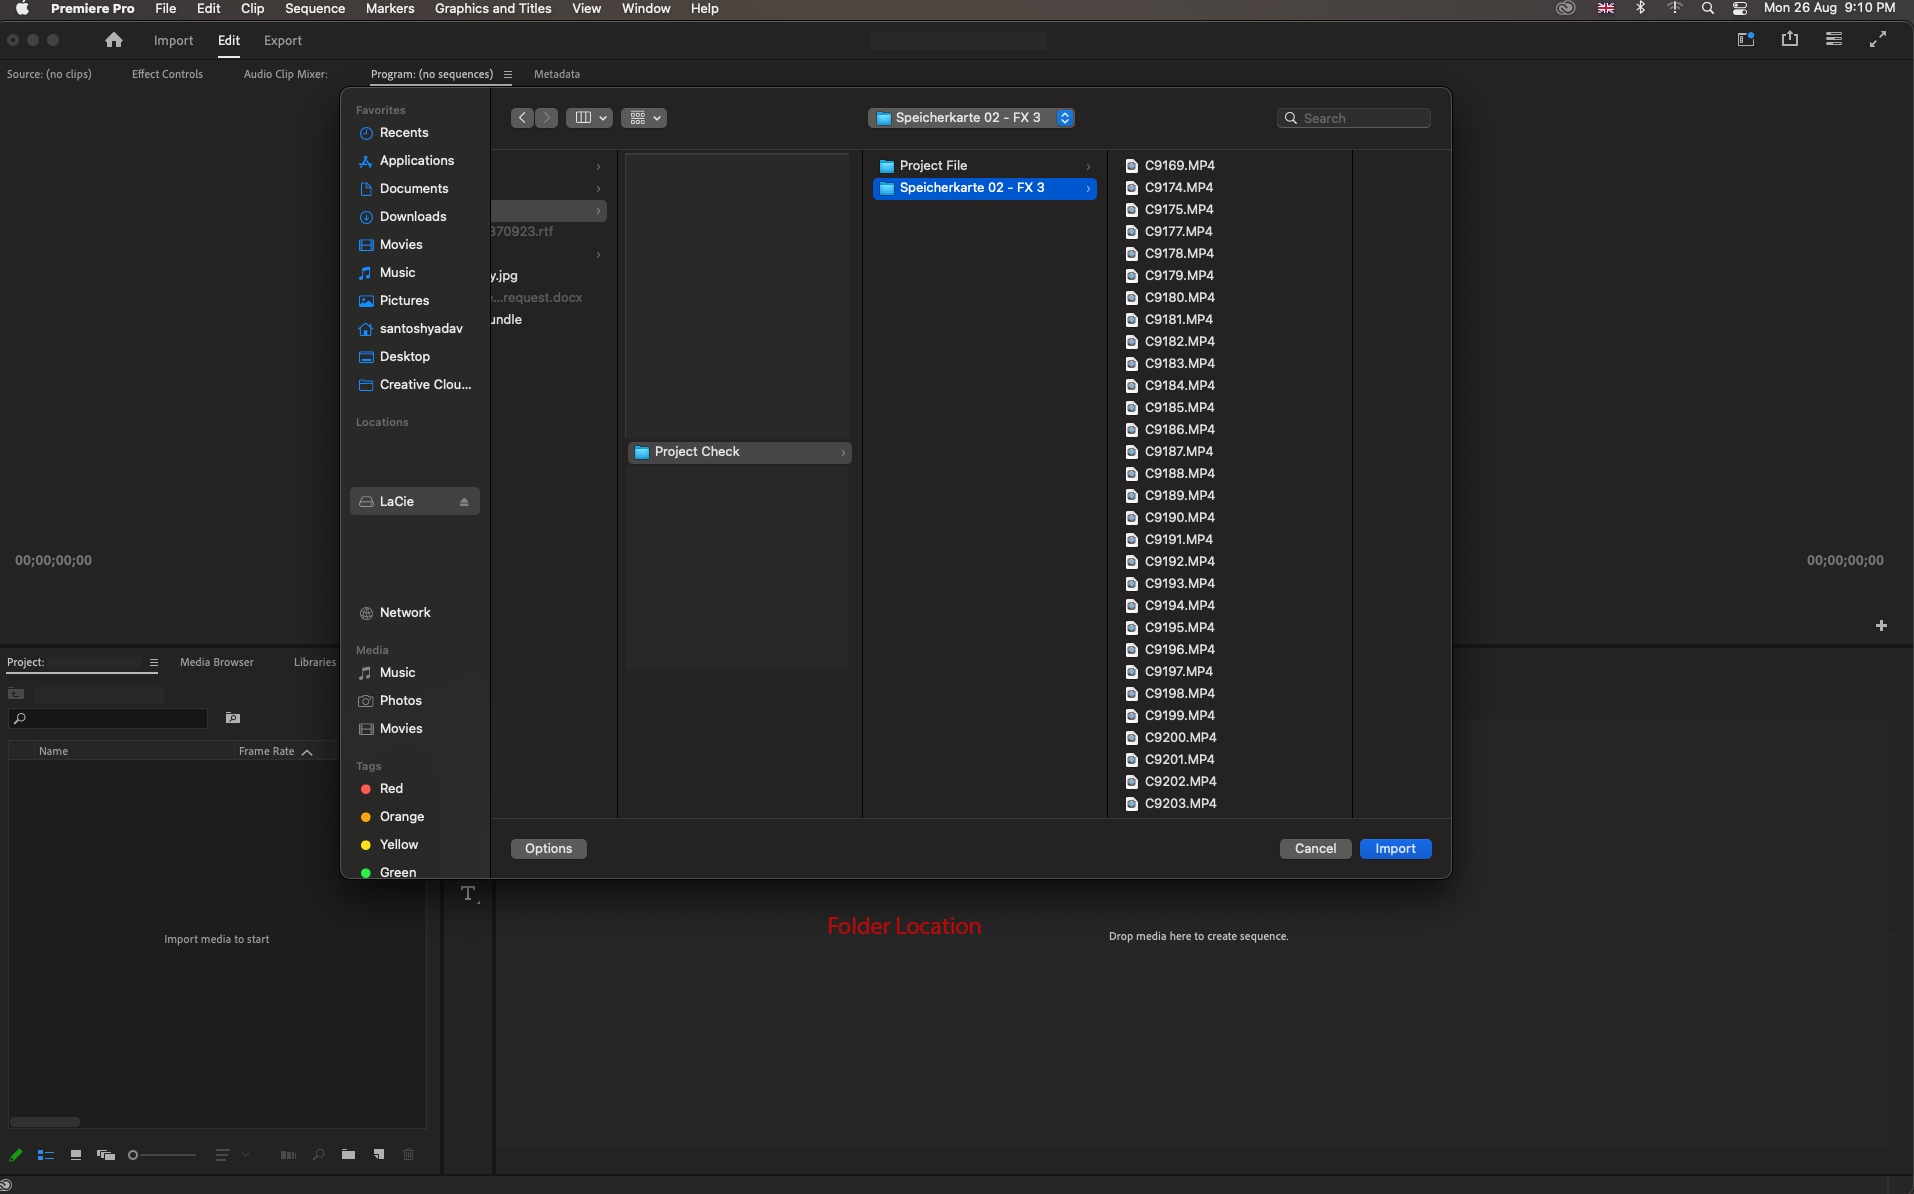Screen dimensions: 1914x1194
Task: Eject the LaCie drive
Action: coord(464,502)
